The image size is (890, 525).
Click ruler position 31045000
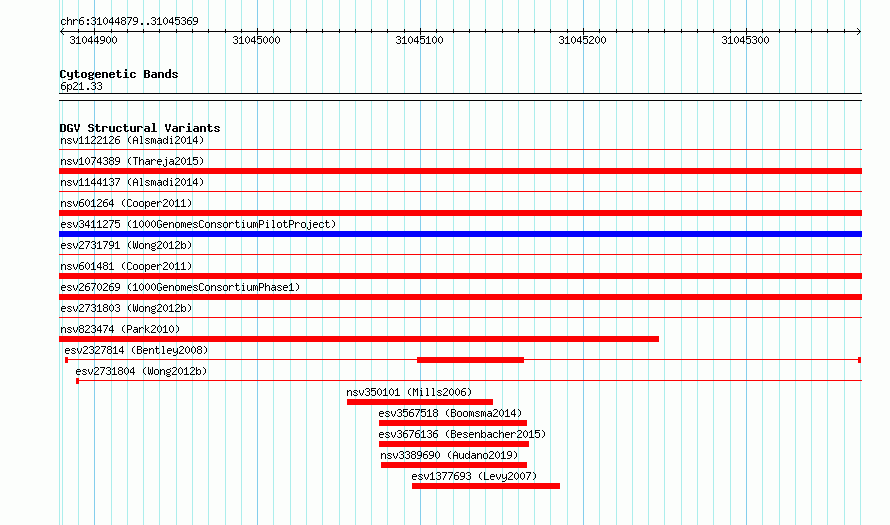pyautogui.click(x=257, y=40)
